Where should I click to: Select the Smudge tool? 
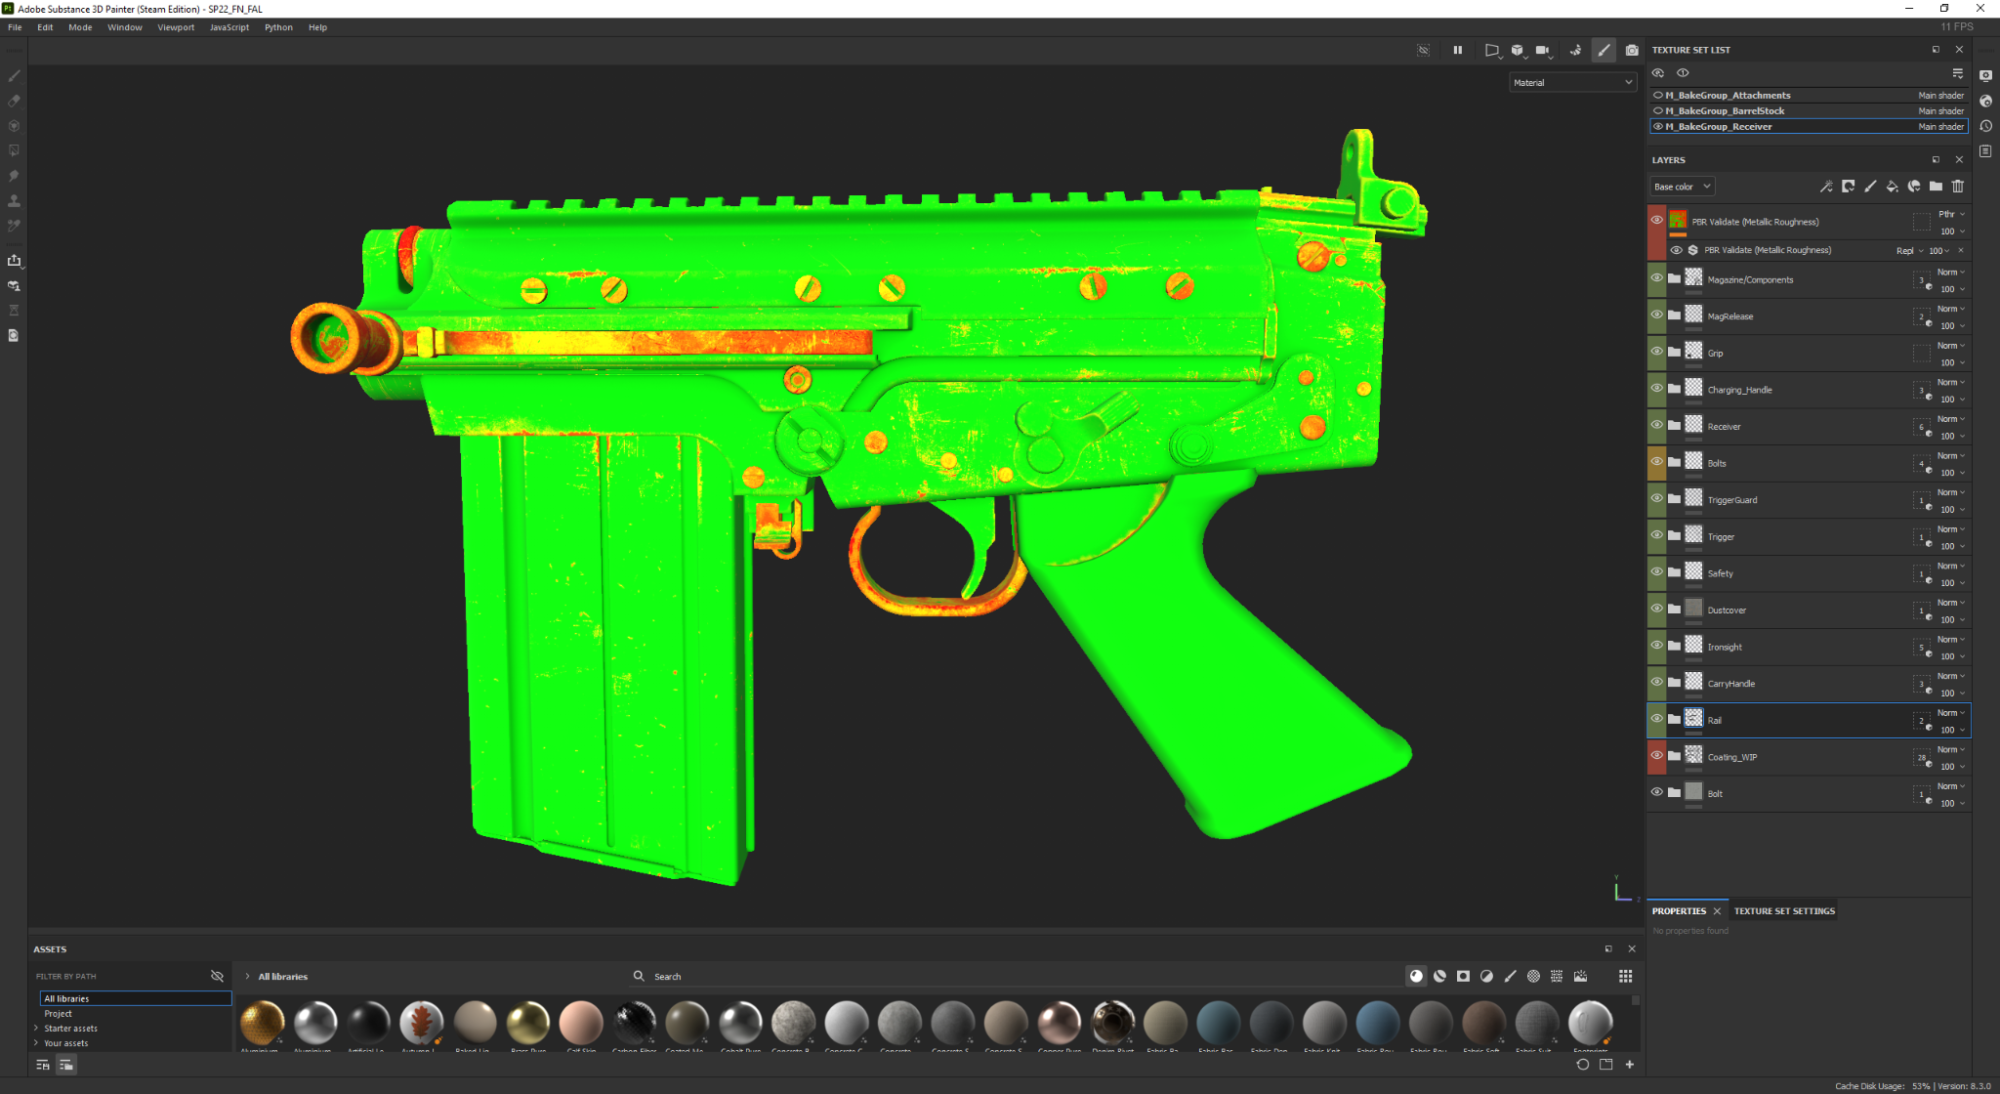click(x=13, y=175)
